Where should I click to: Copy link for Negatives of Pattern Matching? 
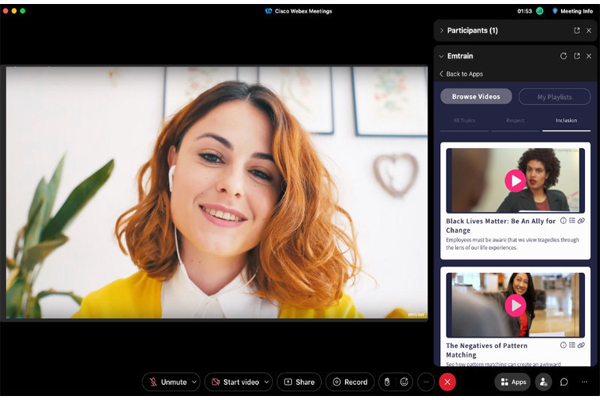pyautogui.click(x=581, y=345)
